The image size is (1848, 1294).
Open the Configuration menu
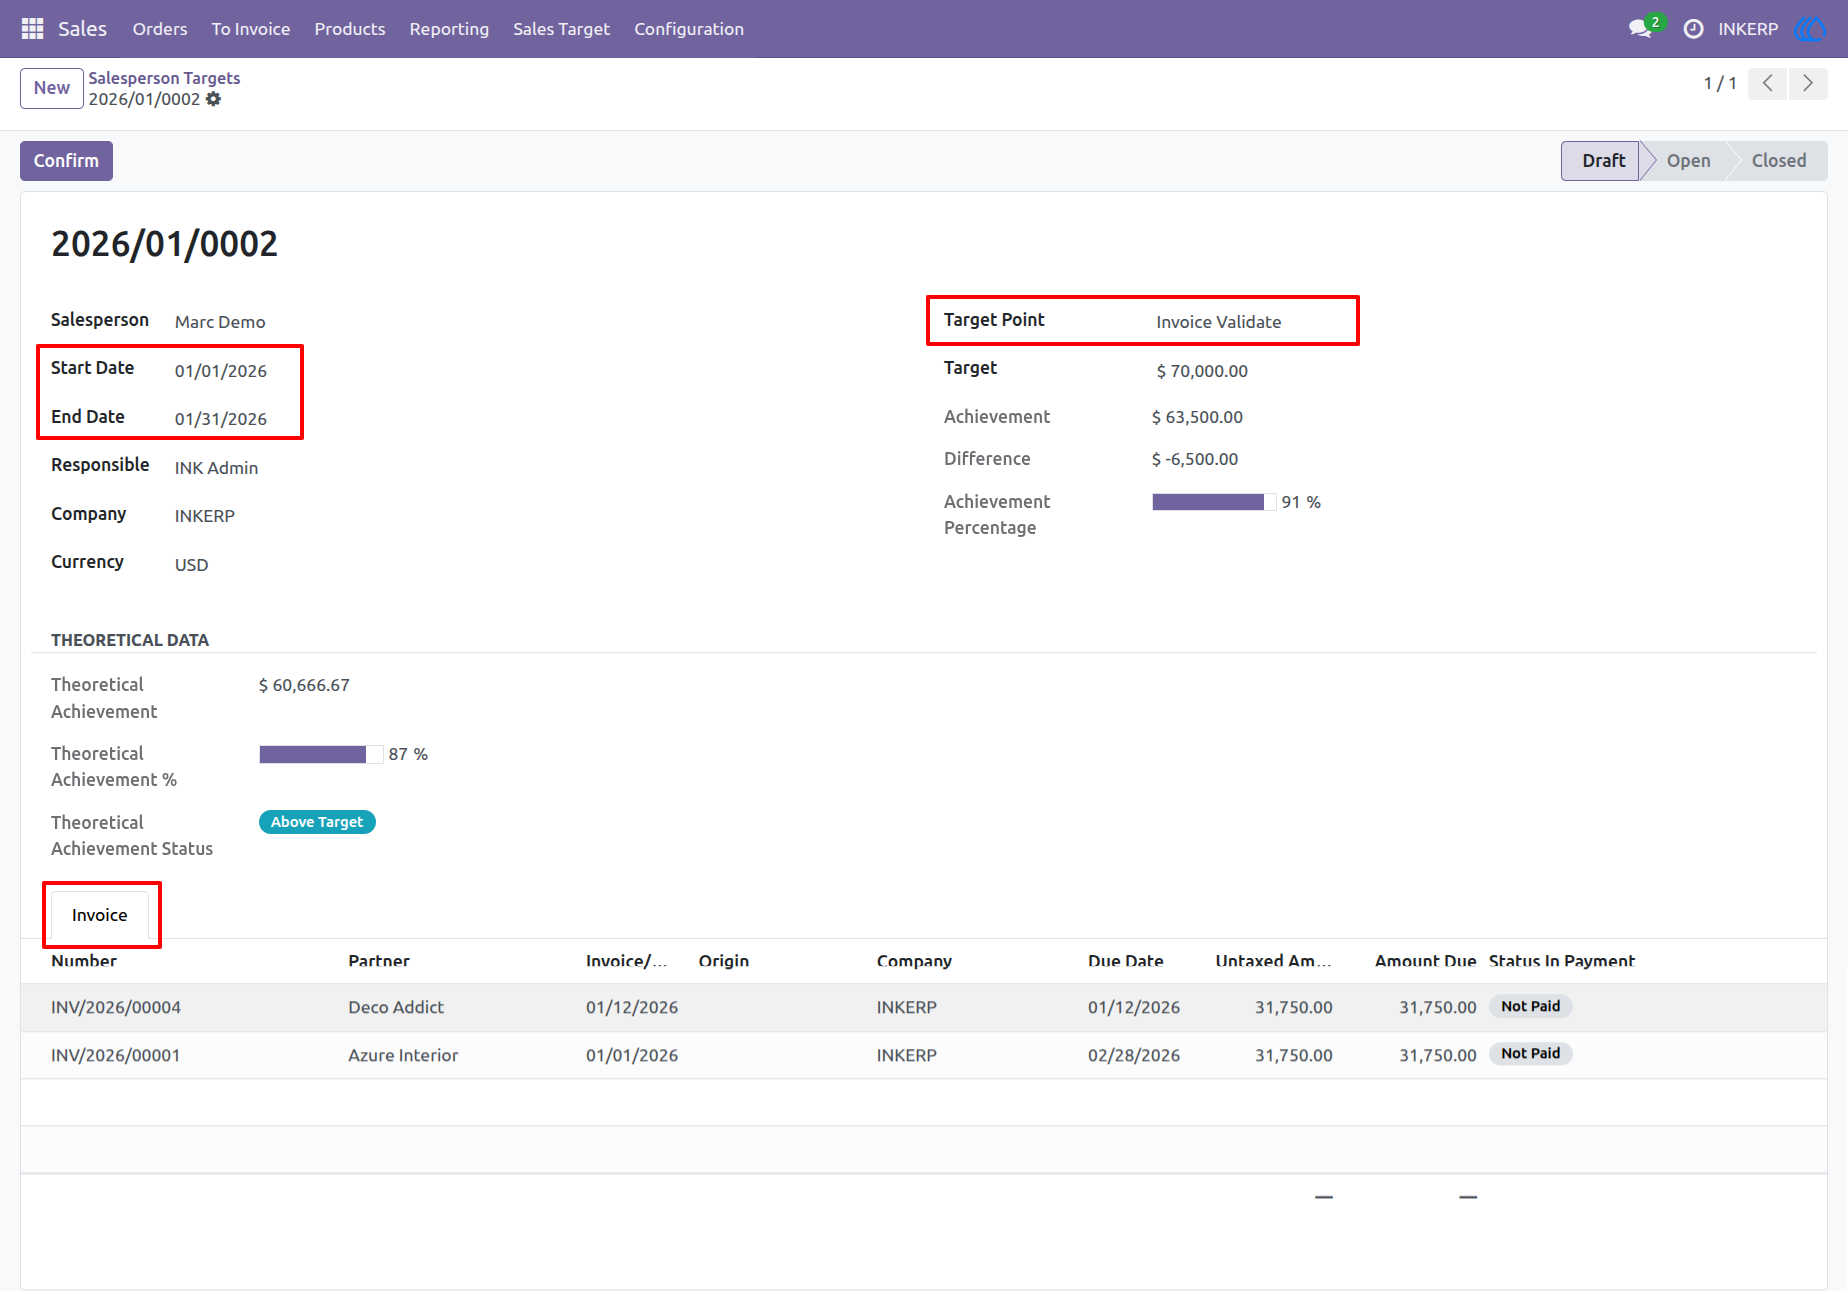[689, 29]
